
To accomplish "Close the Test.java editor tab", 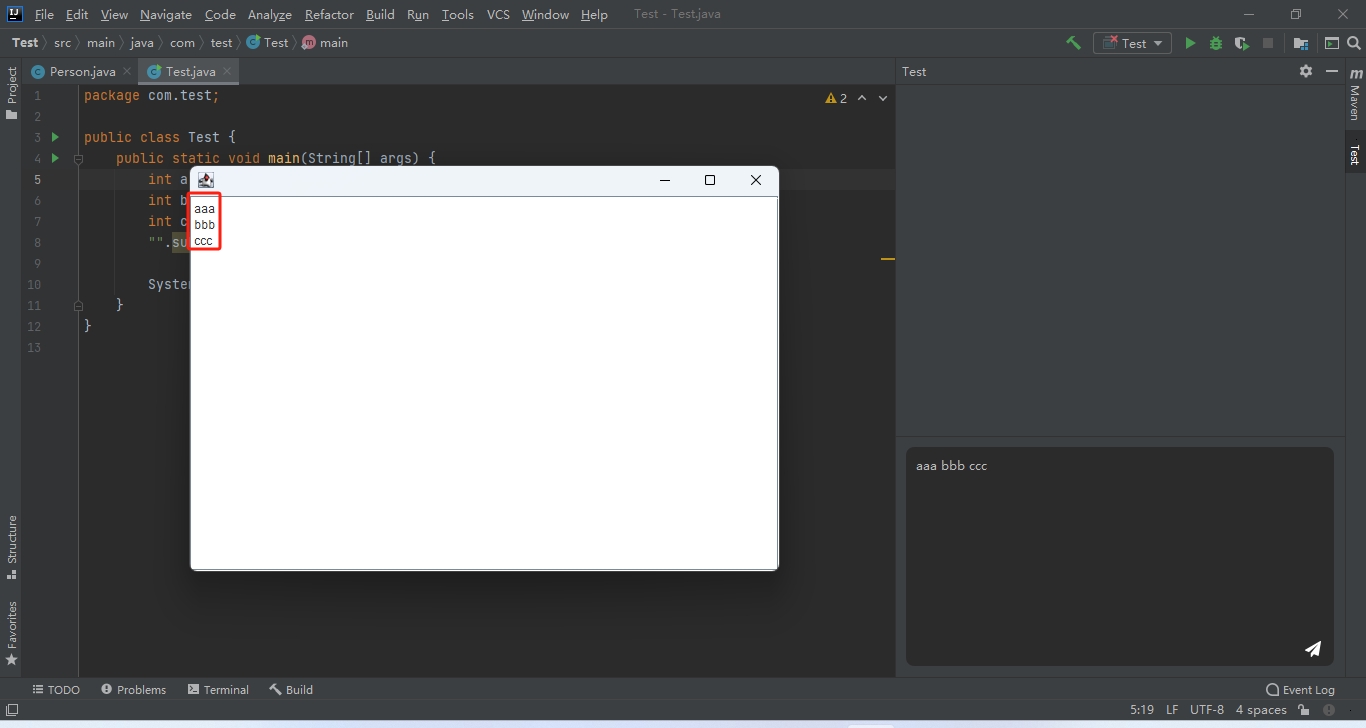I will [x=227, y=71].
